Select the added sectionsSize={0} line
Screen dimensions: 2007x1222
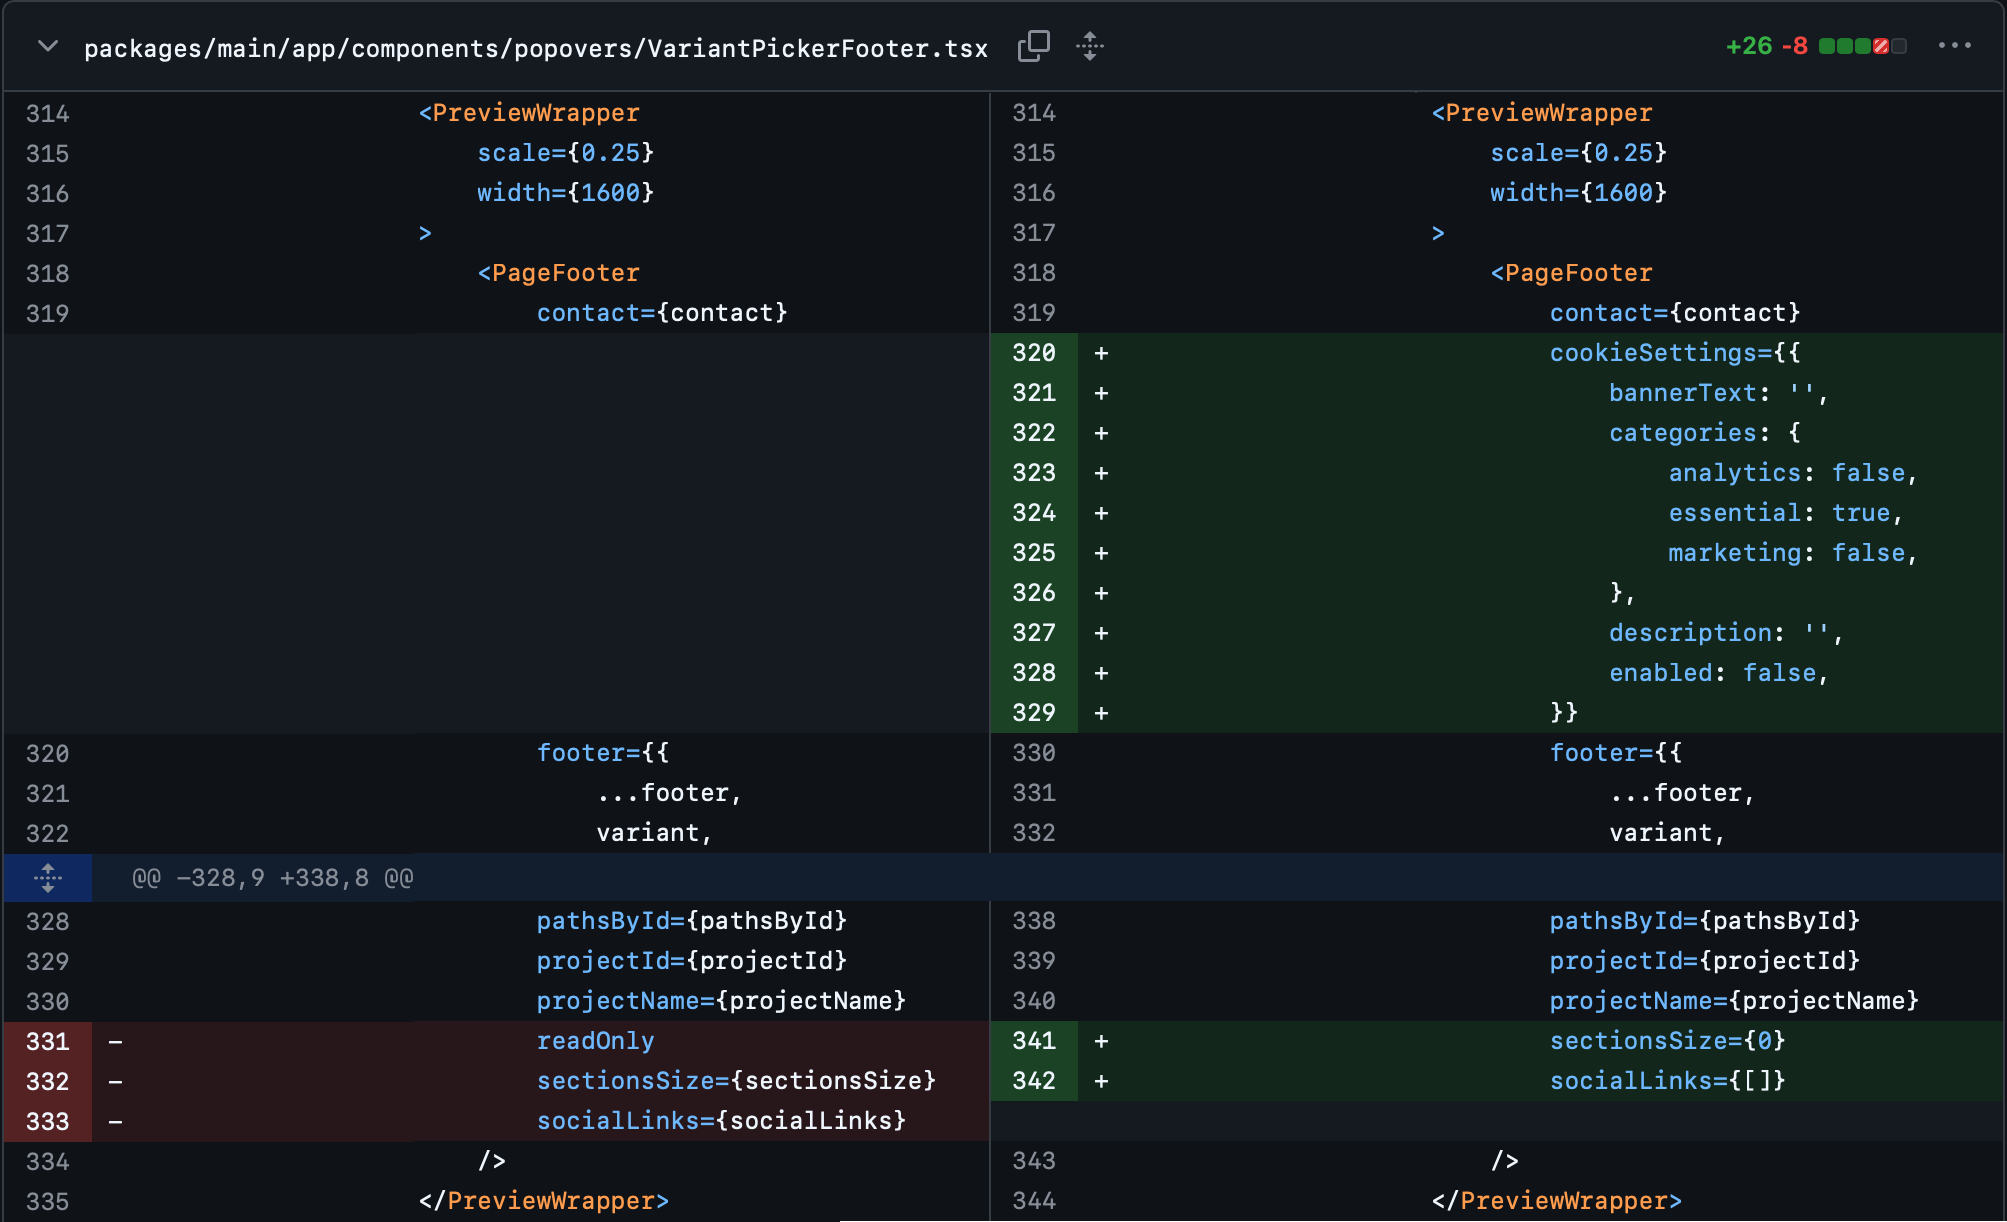(x=1668, y=1041)
